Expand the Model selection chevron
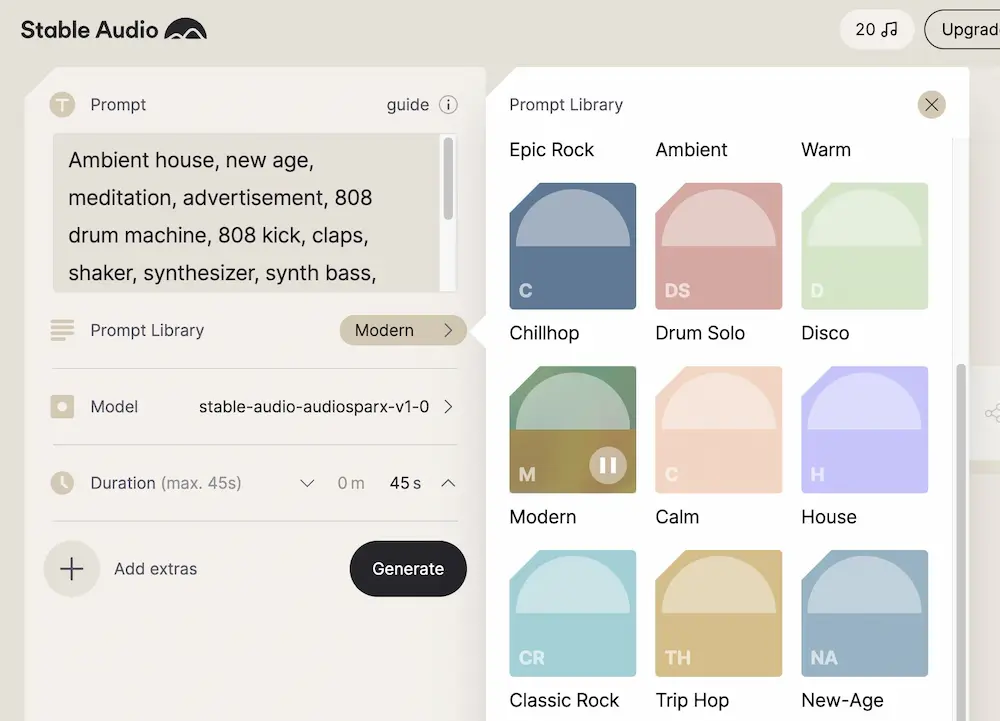The width and height of the screenshot is (1000, 721). pyautogui.click(x=448, y=407)
